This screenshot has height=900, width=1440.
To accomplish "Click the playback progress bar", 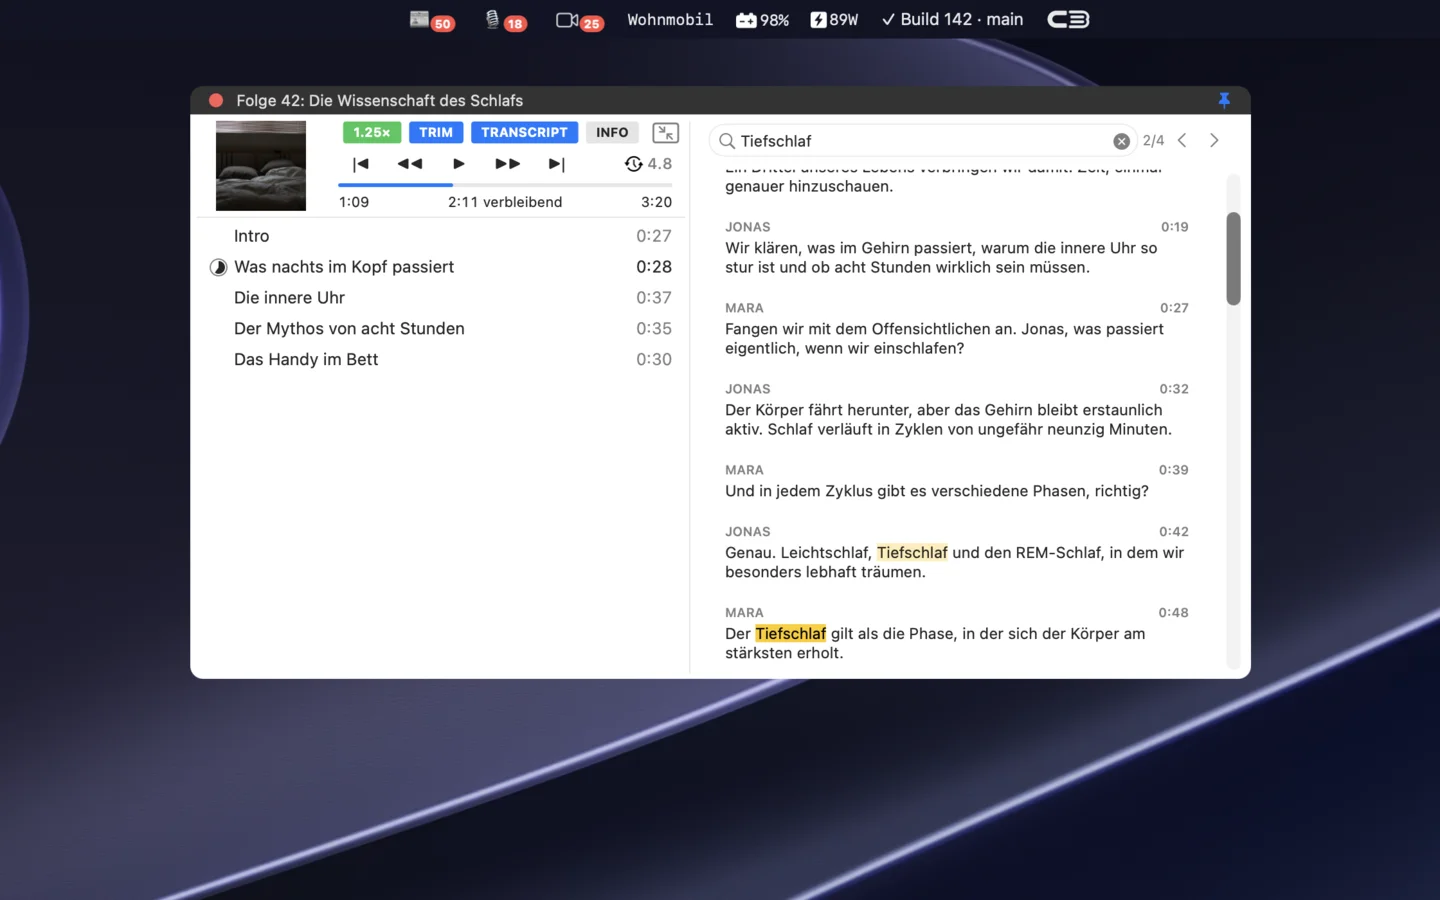I will pyautogui.click(x=505, y=185).
